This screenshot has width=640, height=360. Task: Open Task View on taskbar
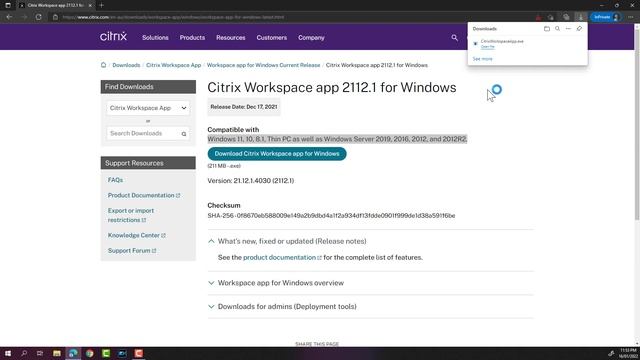[40, 353]
